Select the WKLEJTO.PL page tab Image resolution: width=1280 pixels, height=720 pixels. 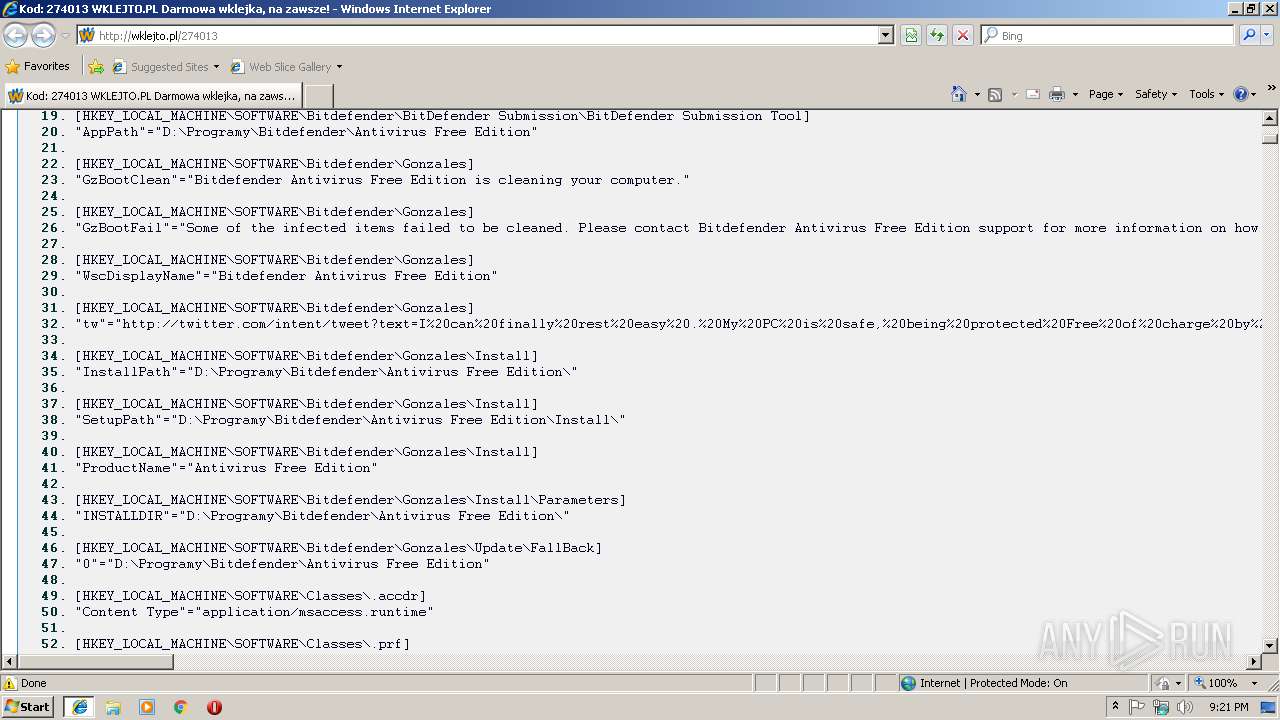[x=152, y=95]
